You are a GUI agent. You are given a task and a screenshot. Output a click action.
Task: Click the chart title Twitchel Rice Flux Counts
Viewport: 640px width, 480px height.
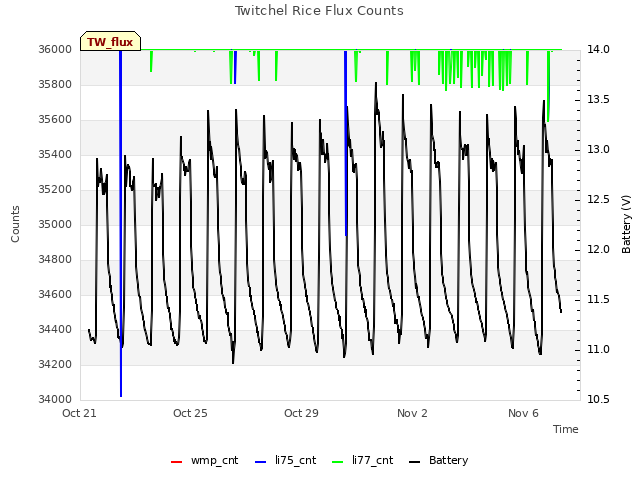319,11
